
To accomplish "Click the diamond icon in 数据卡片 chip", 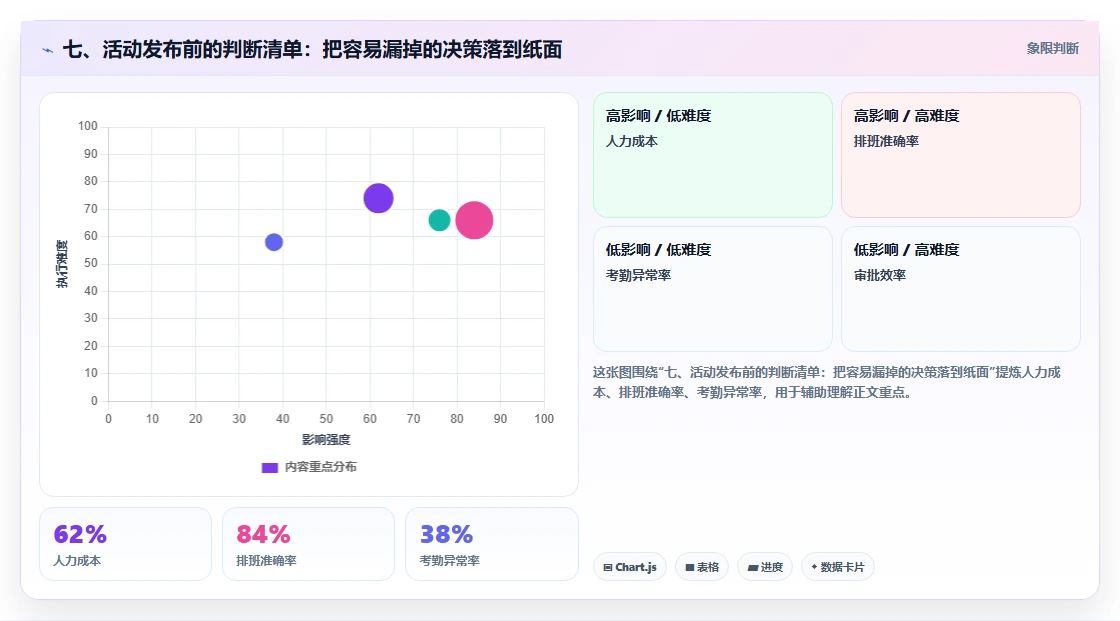I will [x=814, y=567].
